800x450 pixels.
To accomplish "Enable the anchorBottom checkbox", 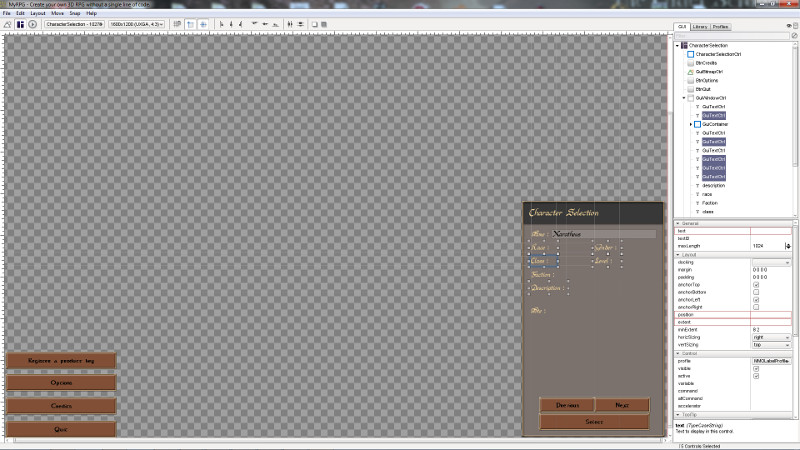I will click(x=756, y=292).
